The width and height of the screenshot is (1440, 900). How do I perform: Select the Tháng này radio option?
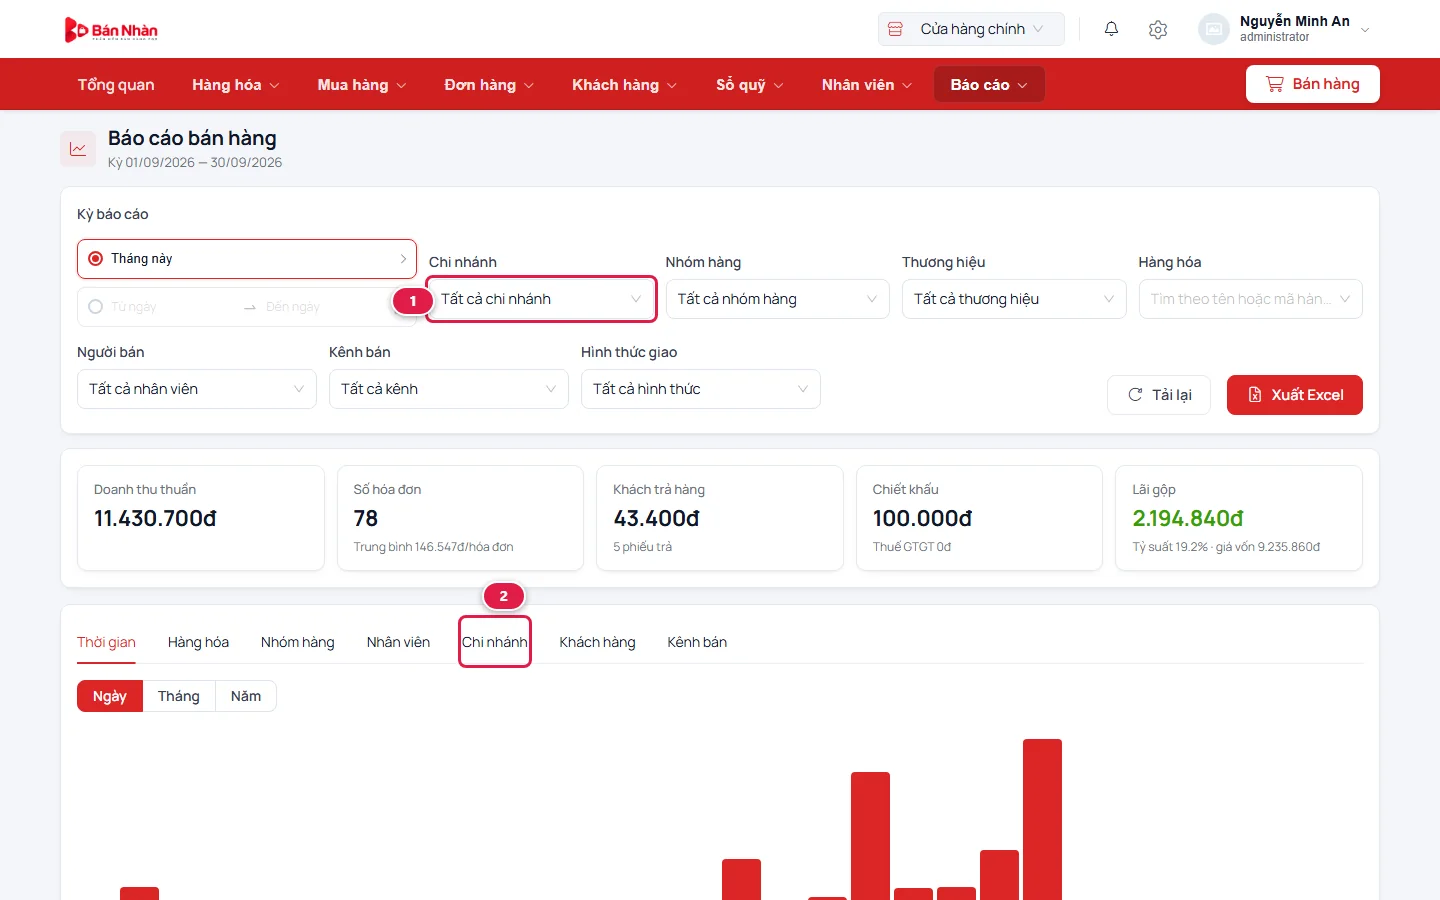[x=96, y=258]
